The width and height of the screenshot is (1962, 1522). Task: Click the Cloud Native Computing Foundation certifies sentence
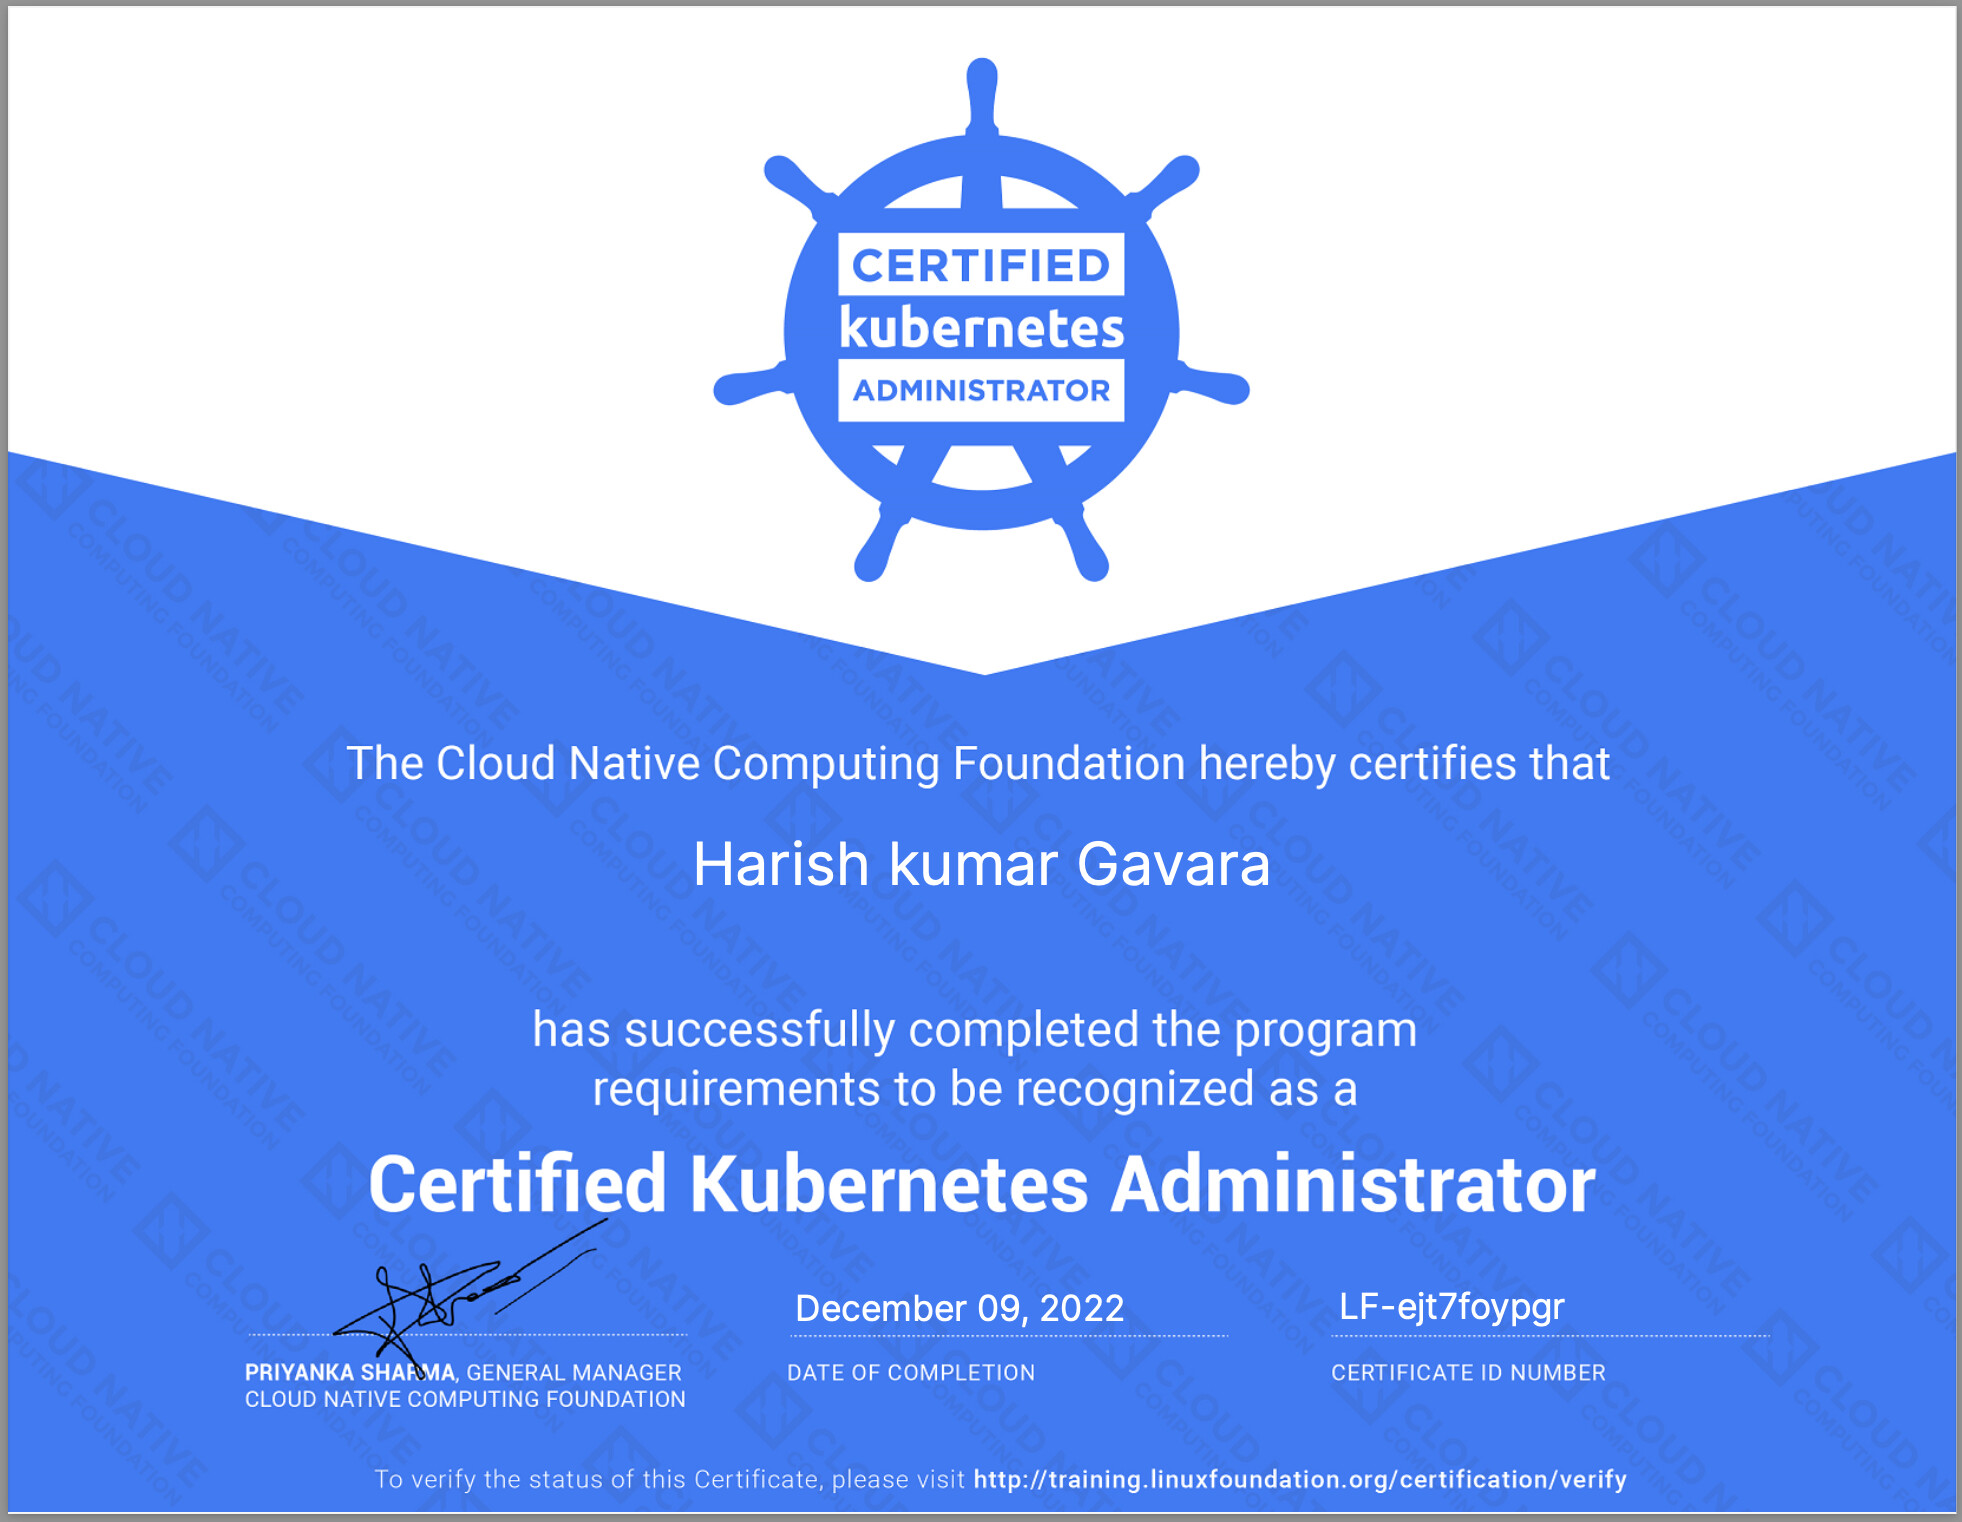point(977,764)
